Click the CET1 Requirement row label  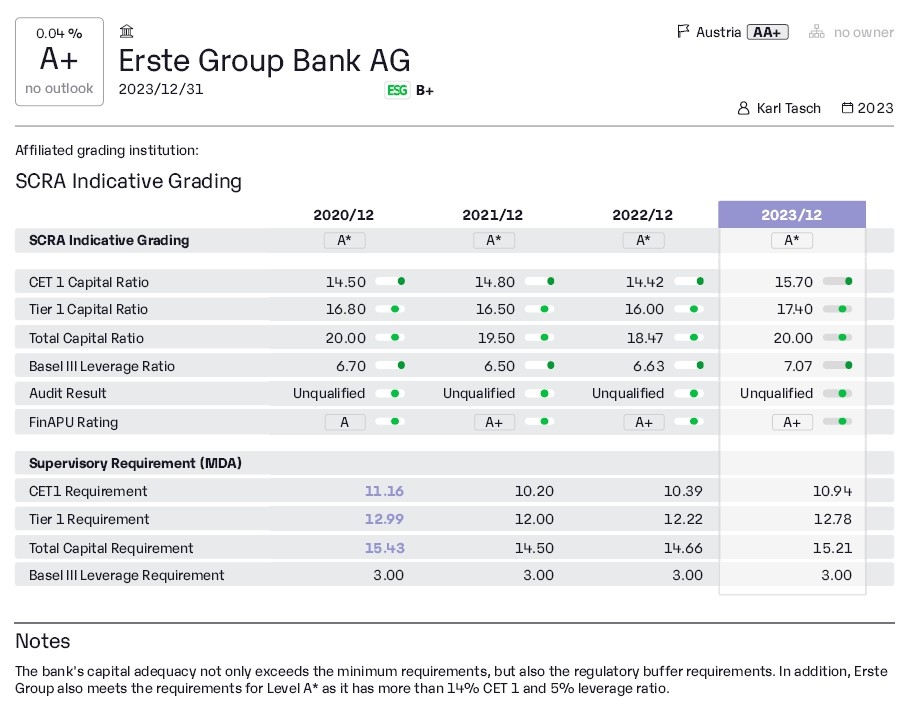point(88,491)
